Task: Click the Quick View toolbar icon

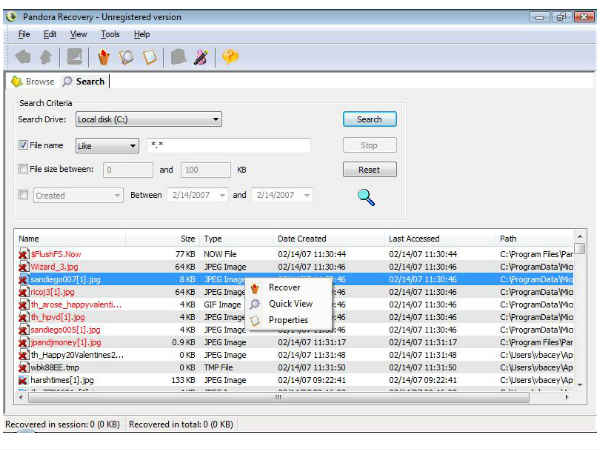Action: pos(126,57)
